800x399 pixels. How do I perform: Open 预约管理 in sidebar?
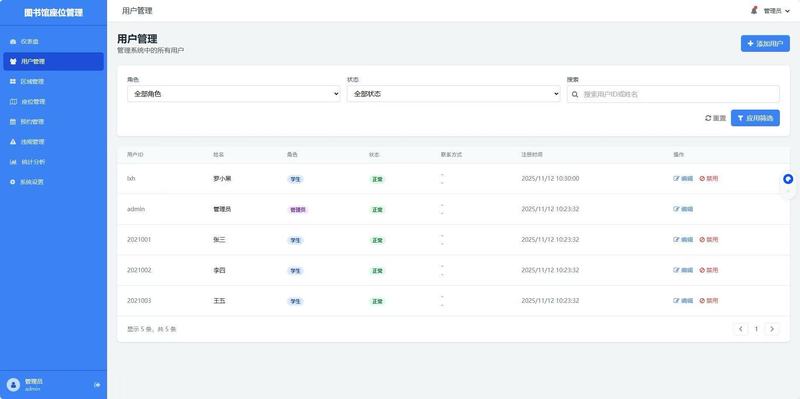[x=53, y=121]
